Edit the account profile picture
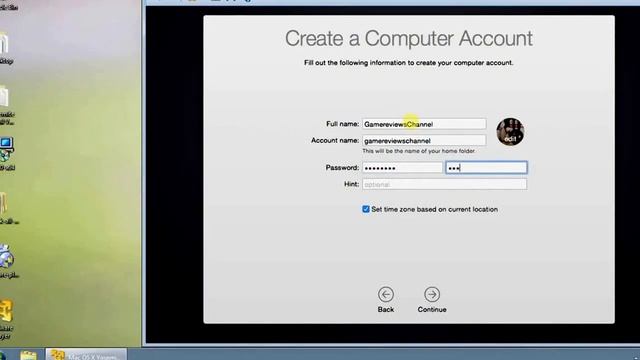The height and width of the screenshot is (360, 640). tap(510, 131)
